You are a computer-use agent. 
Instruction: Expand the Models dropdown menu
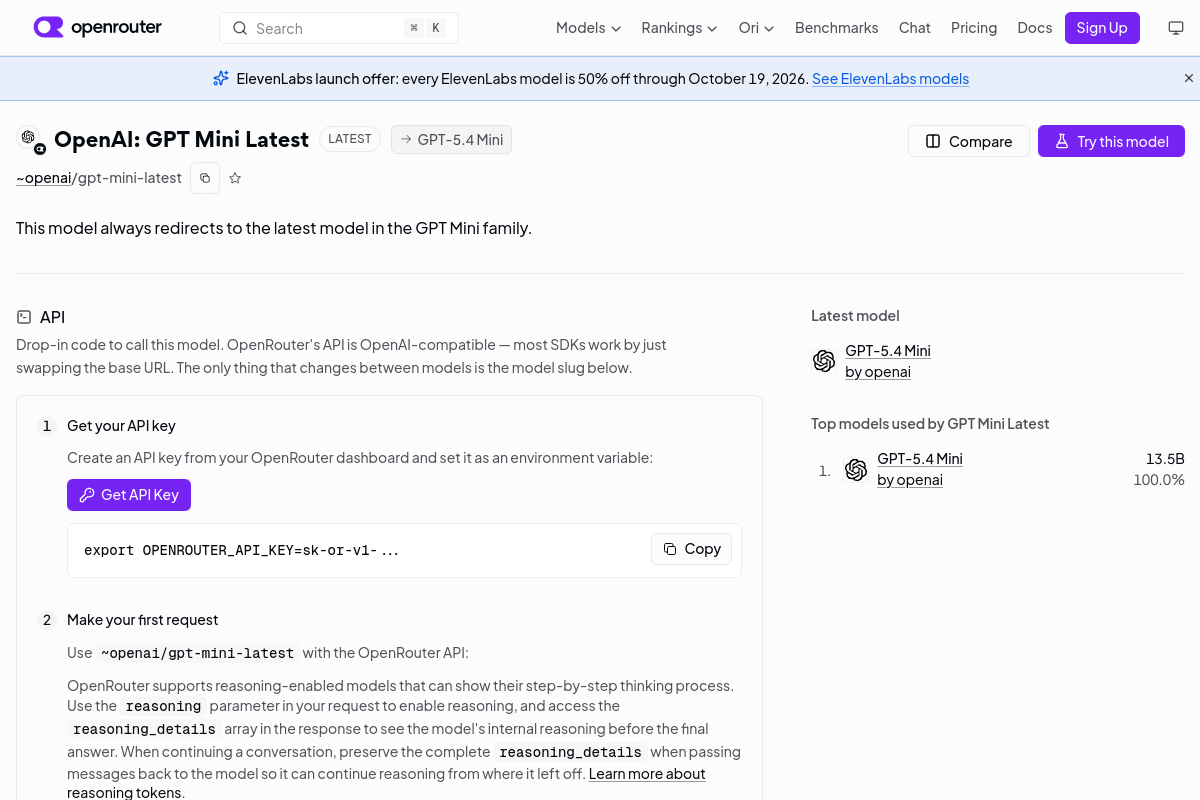588,28
